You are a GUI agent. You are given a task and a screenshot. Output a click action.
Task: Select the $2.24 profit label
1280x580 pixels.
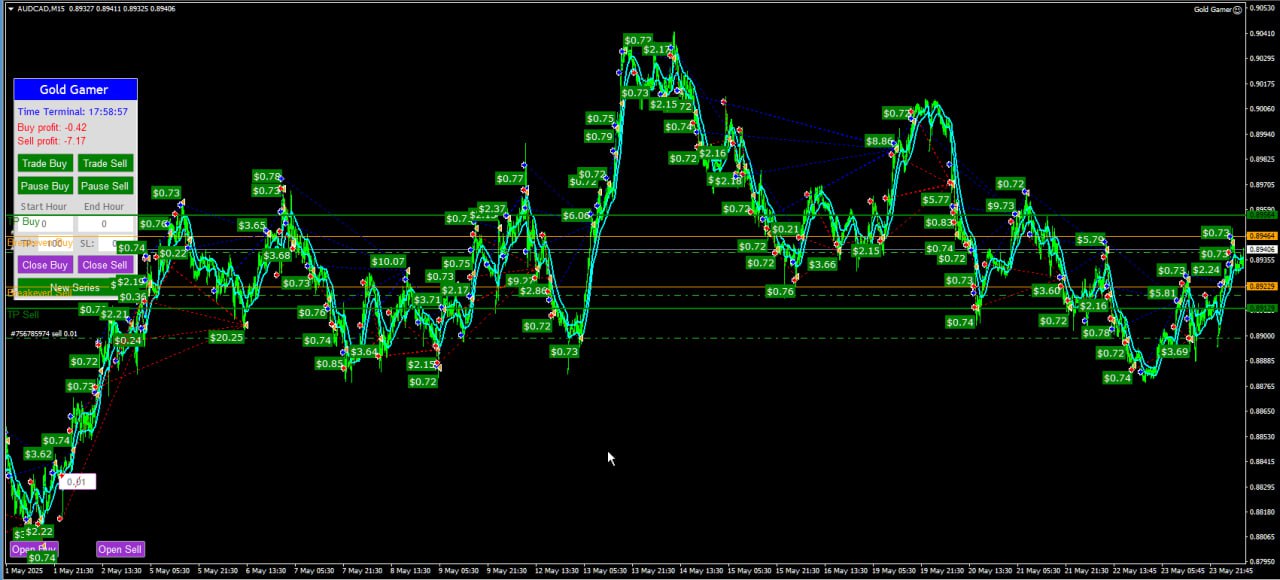[x=1206, y=270]
